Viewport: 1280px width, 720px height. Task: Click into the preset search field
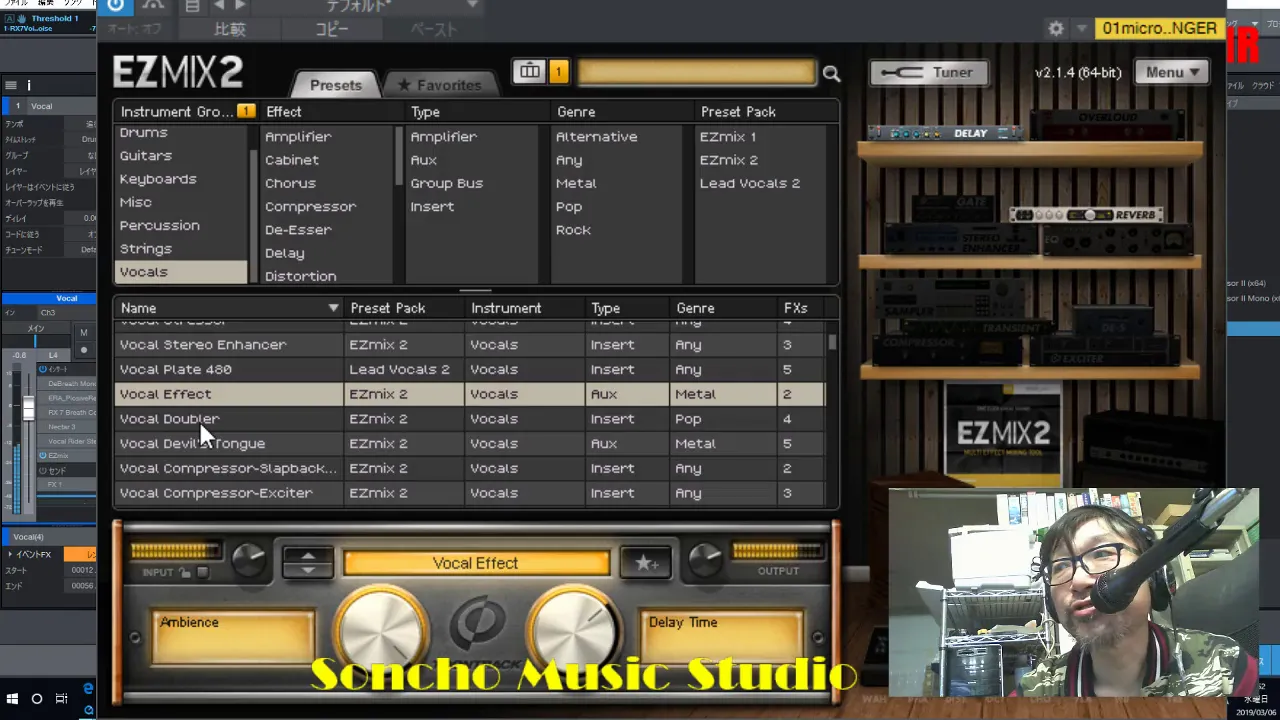(696, 72)
